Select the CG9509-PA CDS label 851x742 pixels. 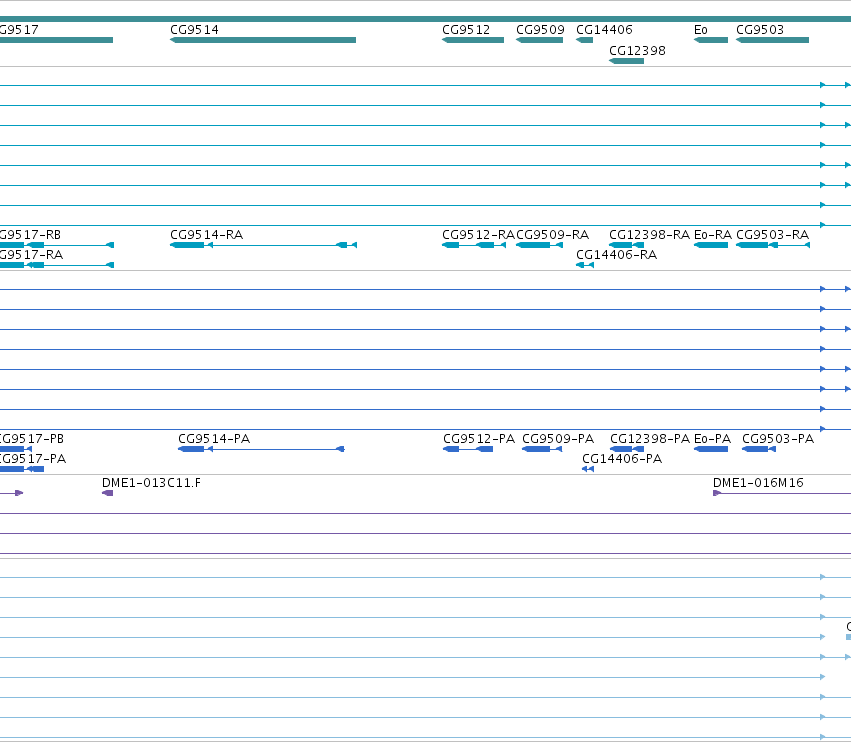pyautogui.click(x=558, y=439)
